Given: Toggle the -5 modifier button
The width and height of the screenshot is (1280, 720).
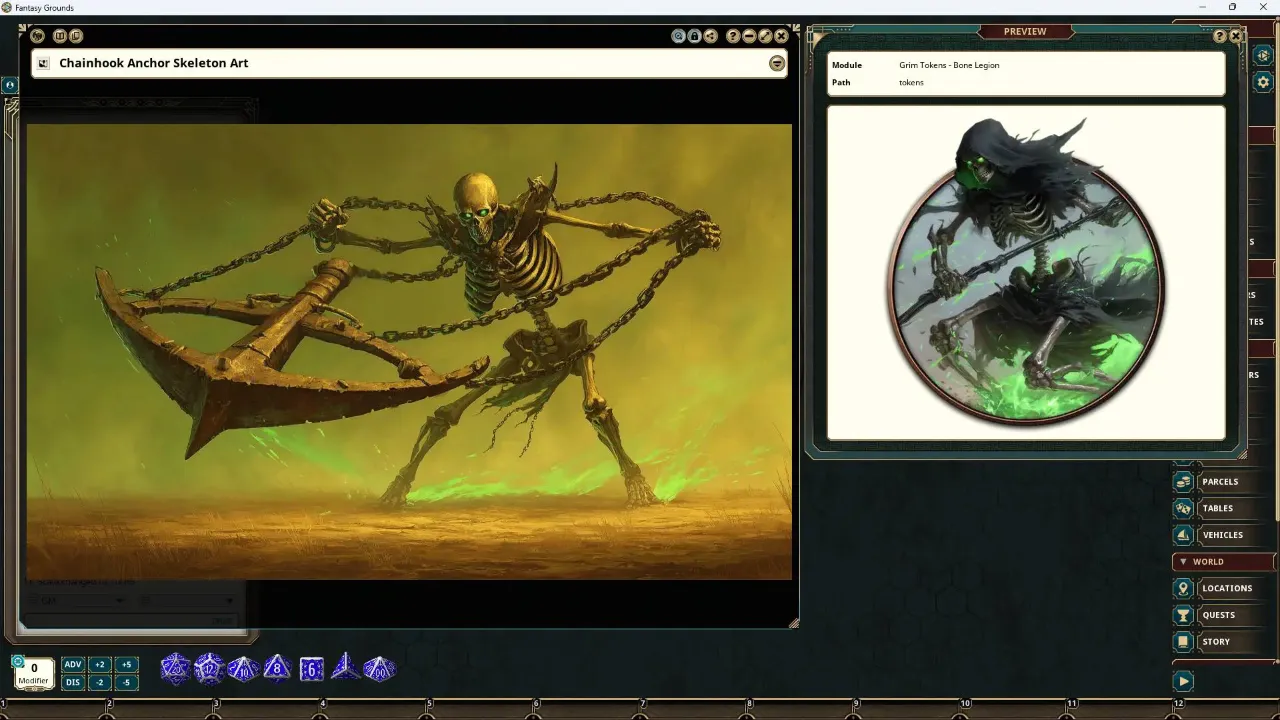Looking at the screenshot, I should 125,683.
